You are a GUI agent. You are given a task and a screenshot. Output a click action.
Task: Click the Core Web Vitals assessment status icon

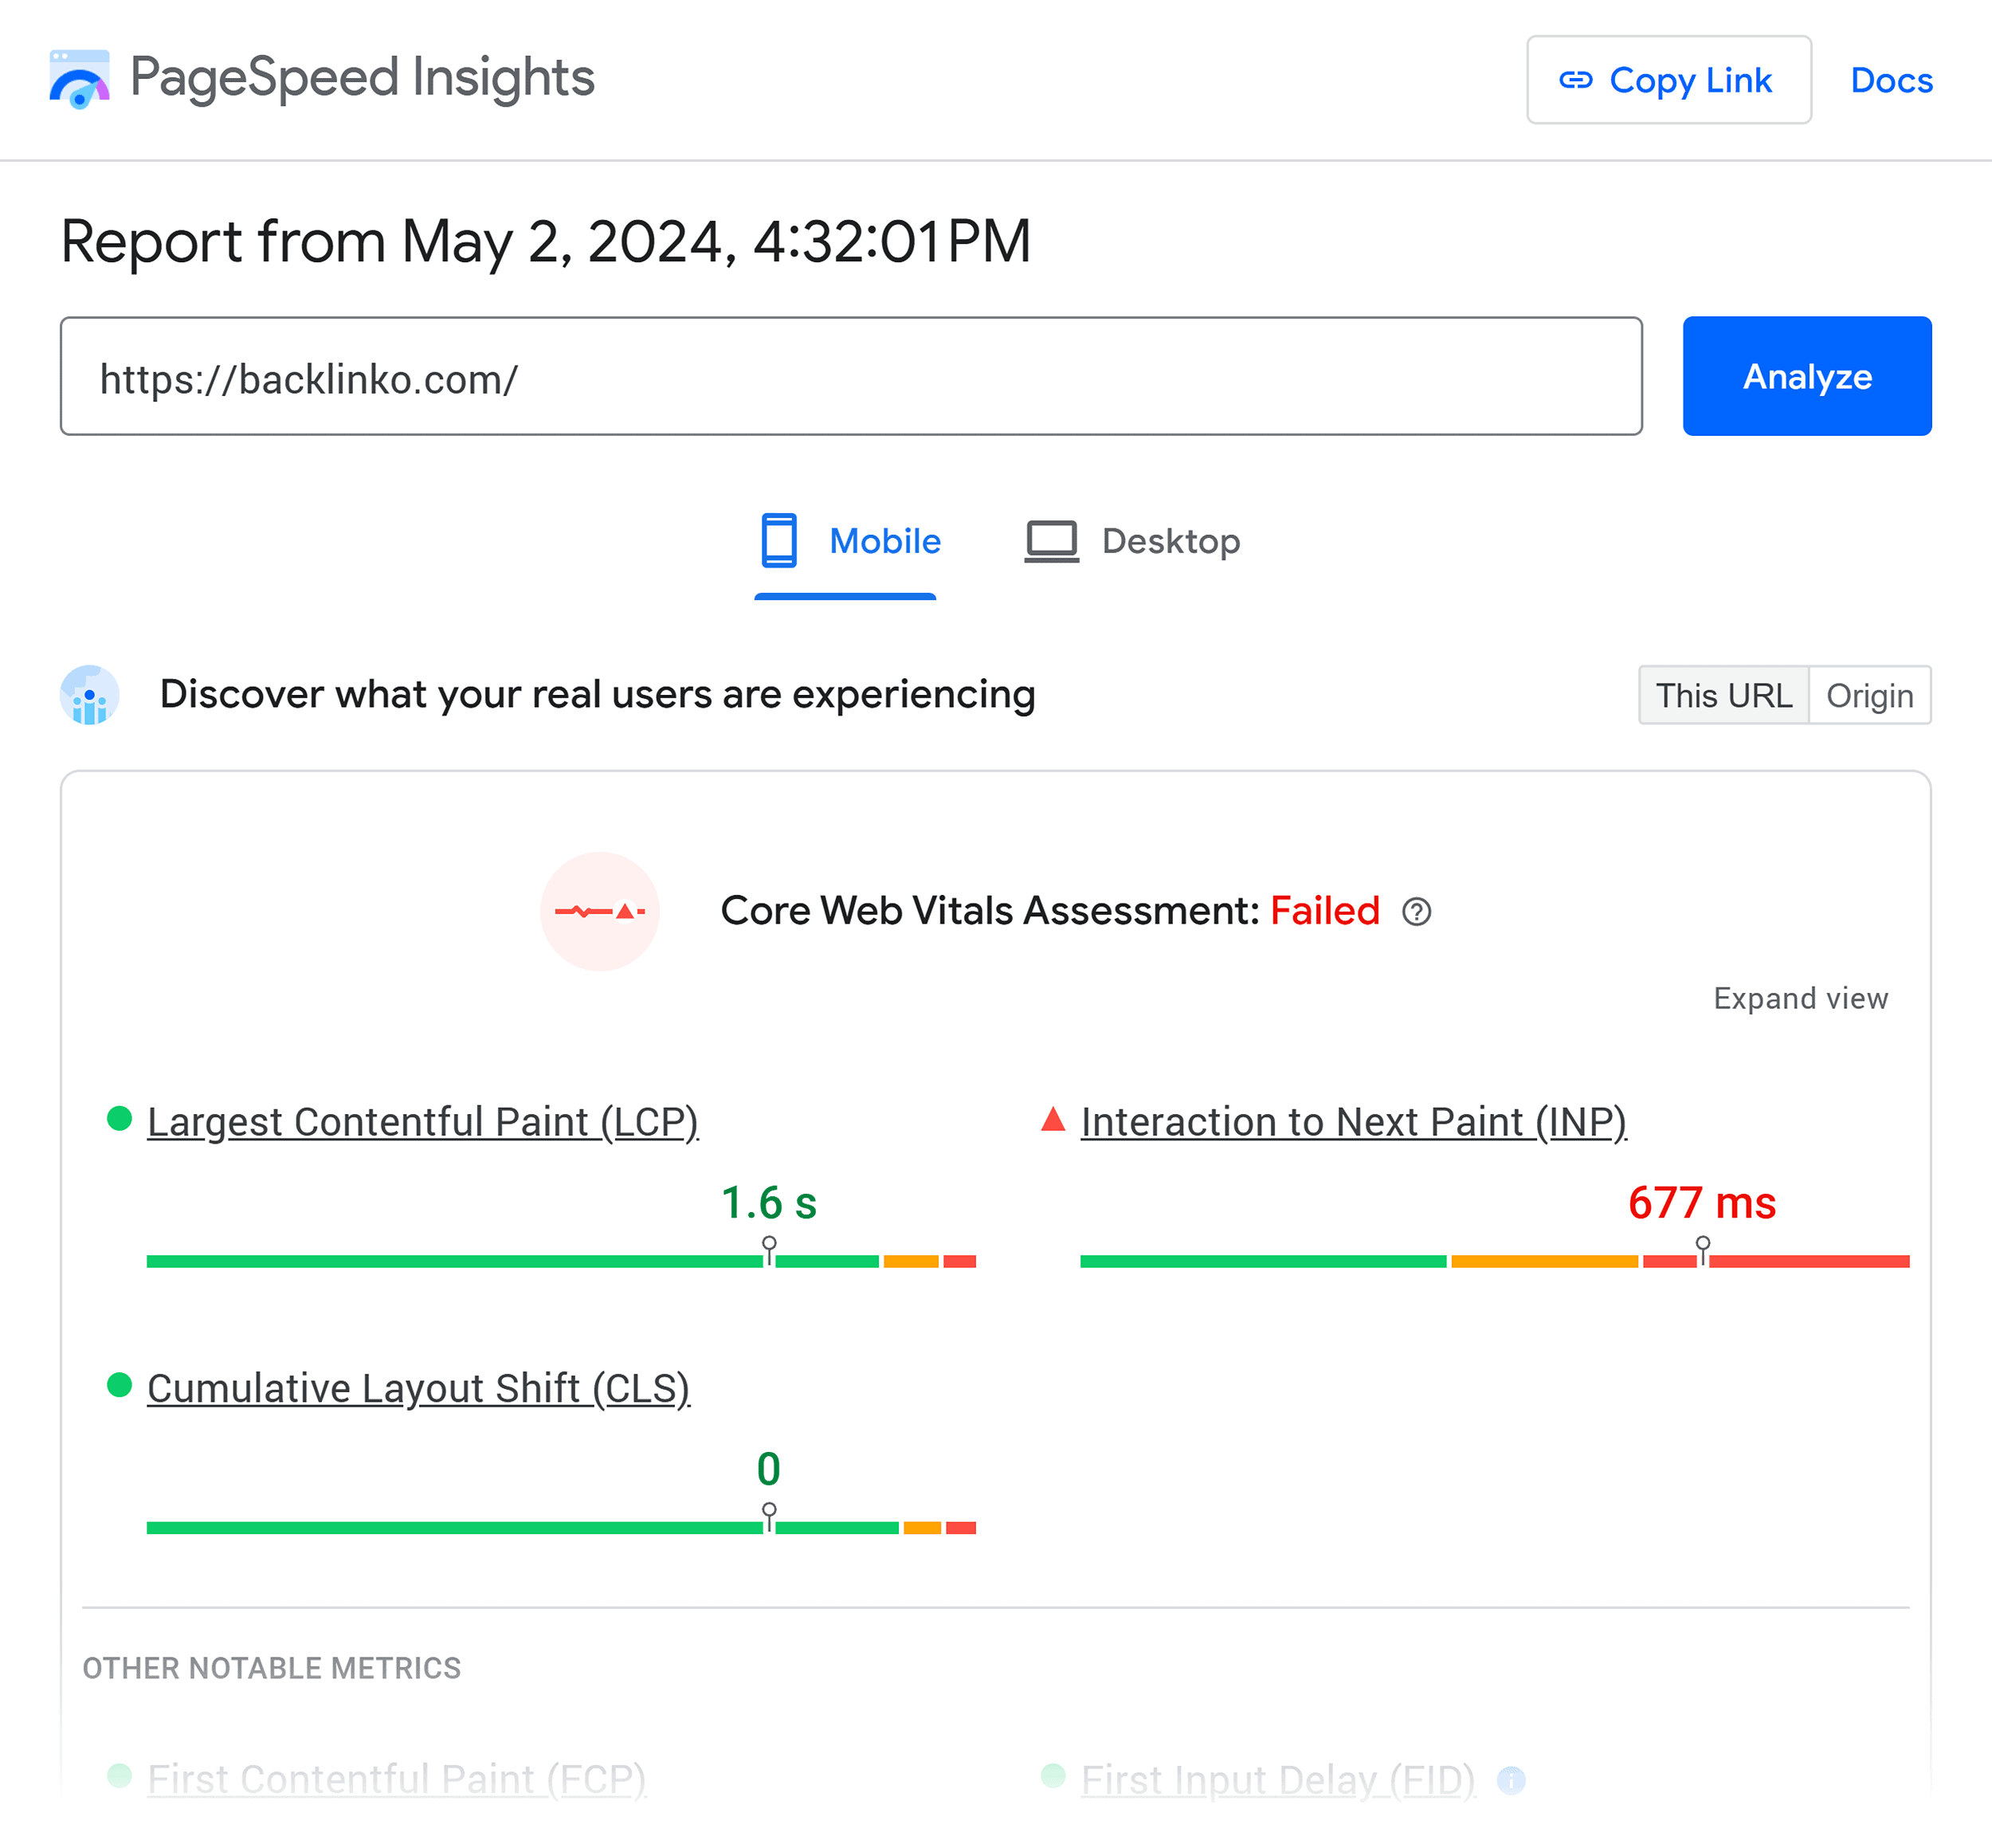(x=600, y=910)
